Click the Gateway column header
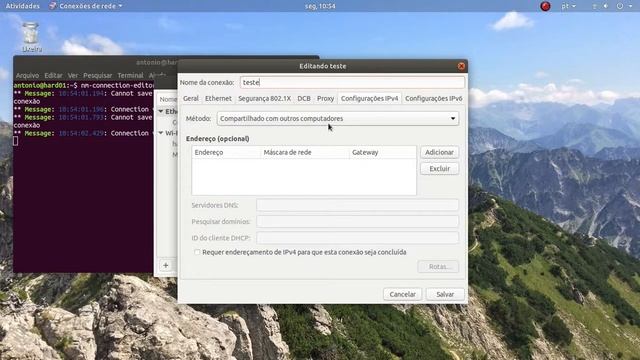Screen dimensions: 640x360 383,152
